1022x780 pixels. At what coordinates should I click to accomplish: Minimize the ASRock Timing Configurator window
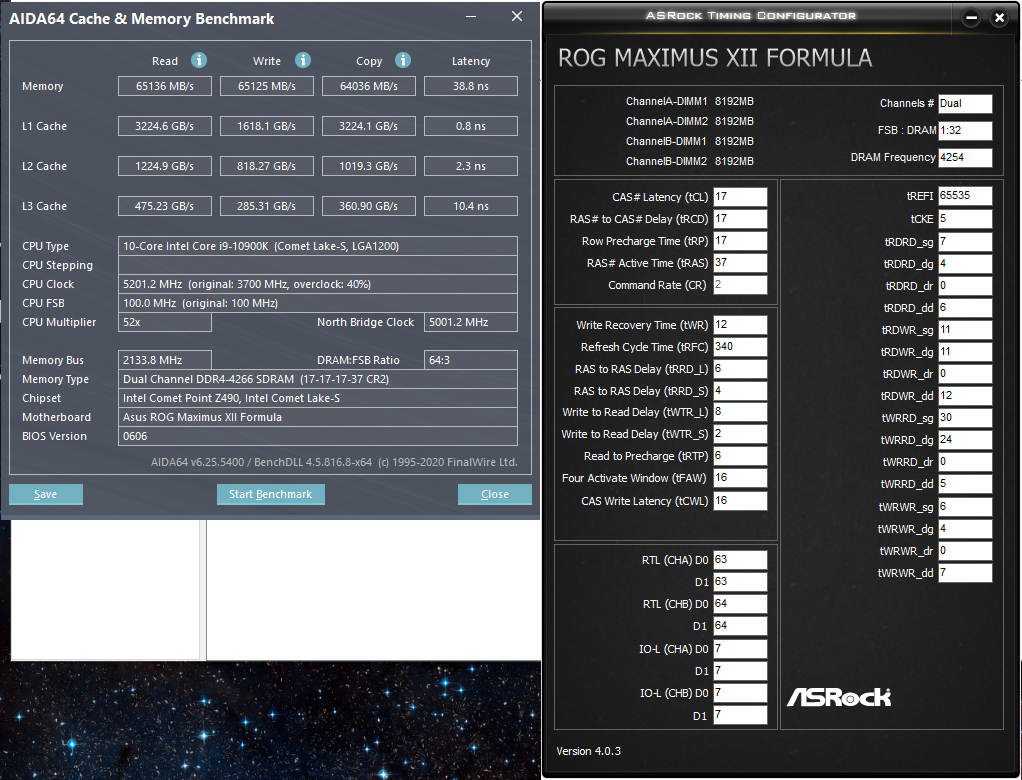(971, 18)
